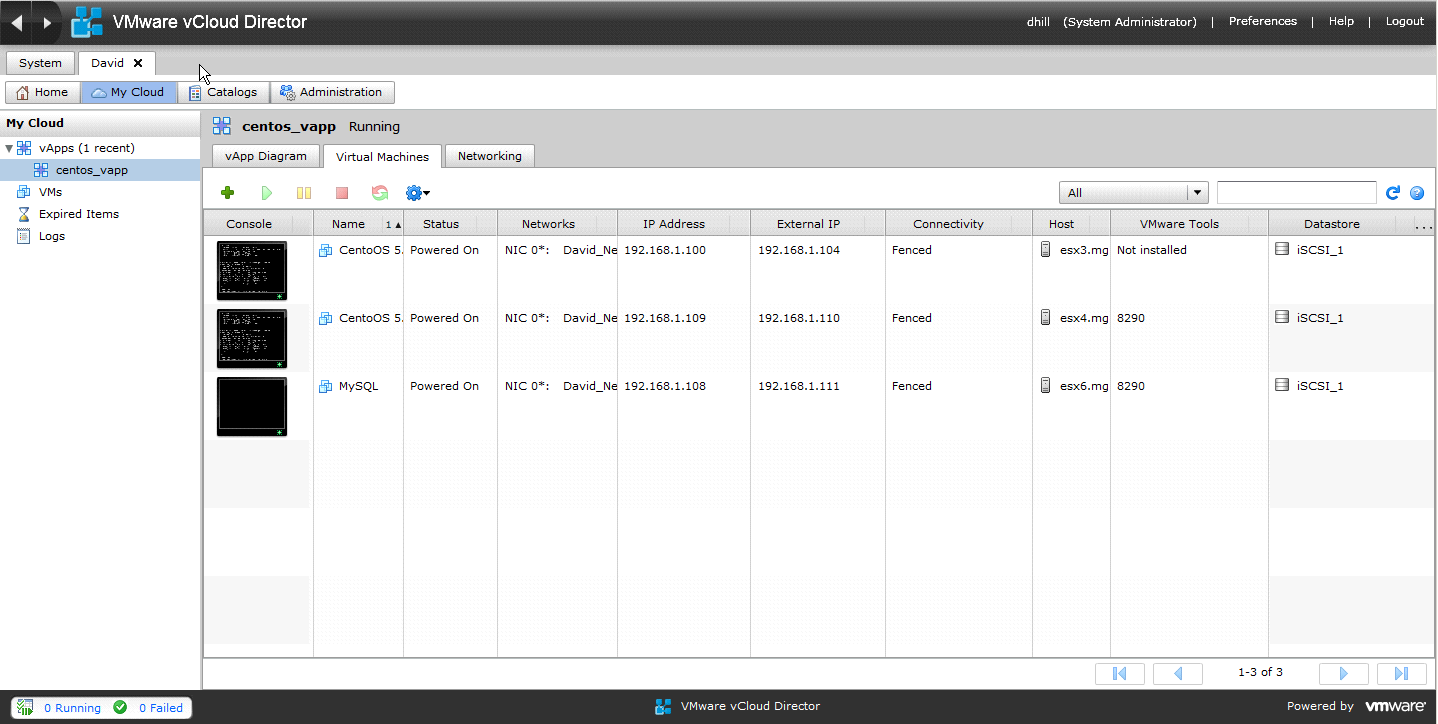Go to previous page button
The width and height of the screenshot is (1438, 724).
1178,673
